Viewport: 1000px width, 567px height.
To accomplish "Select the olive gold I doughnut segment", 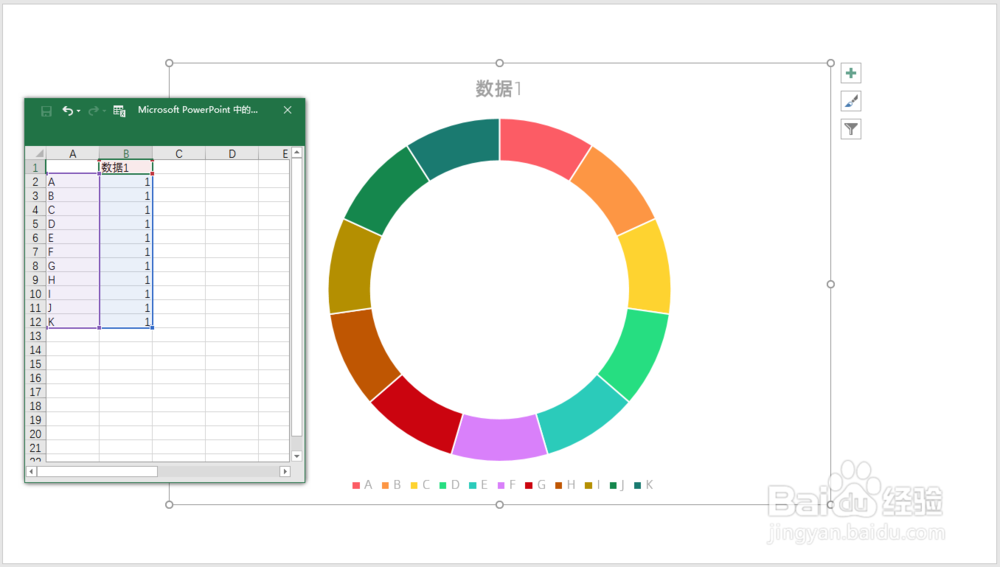I will point(351,267).
